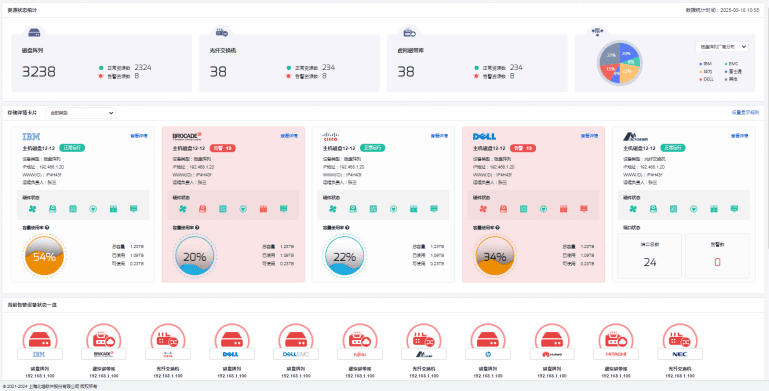
Task: Open view details link on Dell card
Action: pyautogui.click(x=589, y=136)
